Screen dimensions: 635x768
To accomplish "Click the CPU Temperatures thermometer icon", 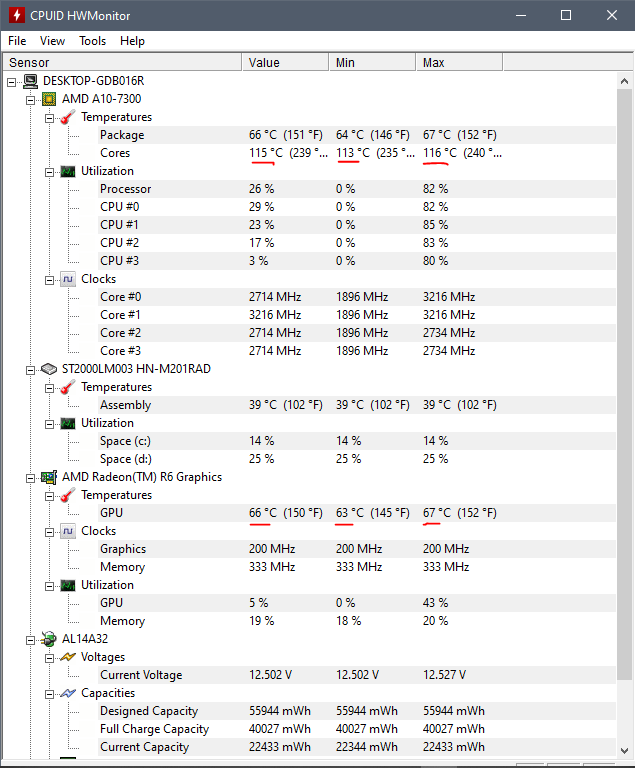I will coord(68,117).
